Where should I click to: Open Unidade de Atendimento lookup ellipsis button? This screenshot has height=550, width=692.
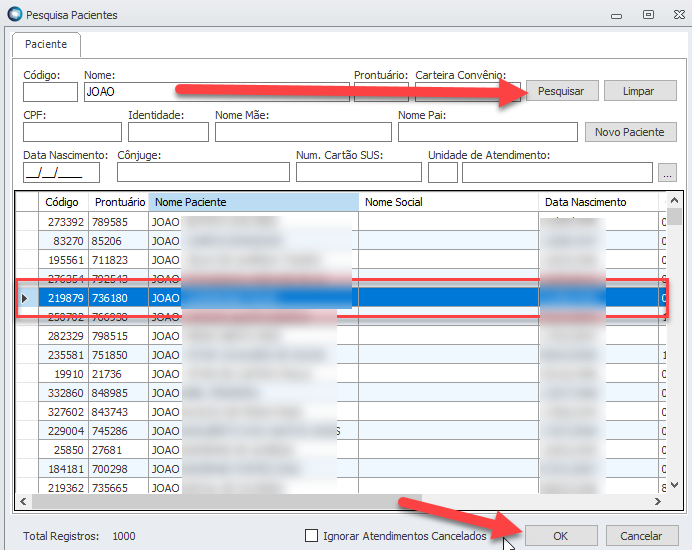667,173
